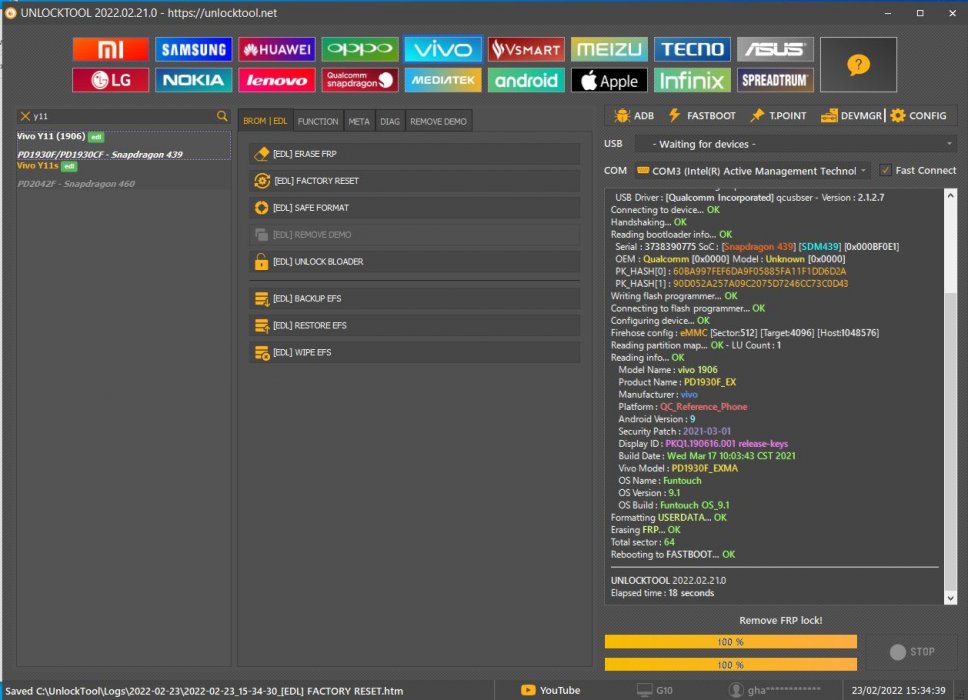Switch to the FUNCTION tab
Viewport: 968px width, 700px height.
pos(318,122)
